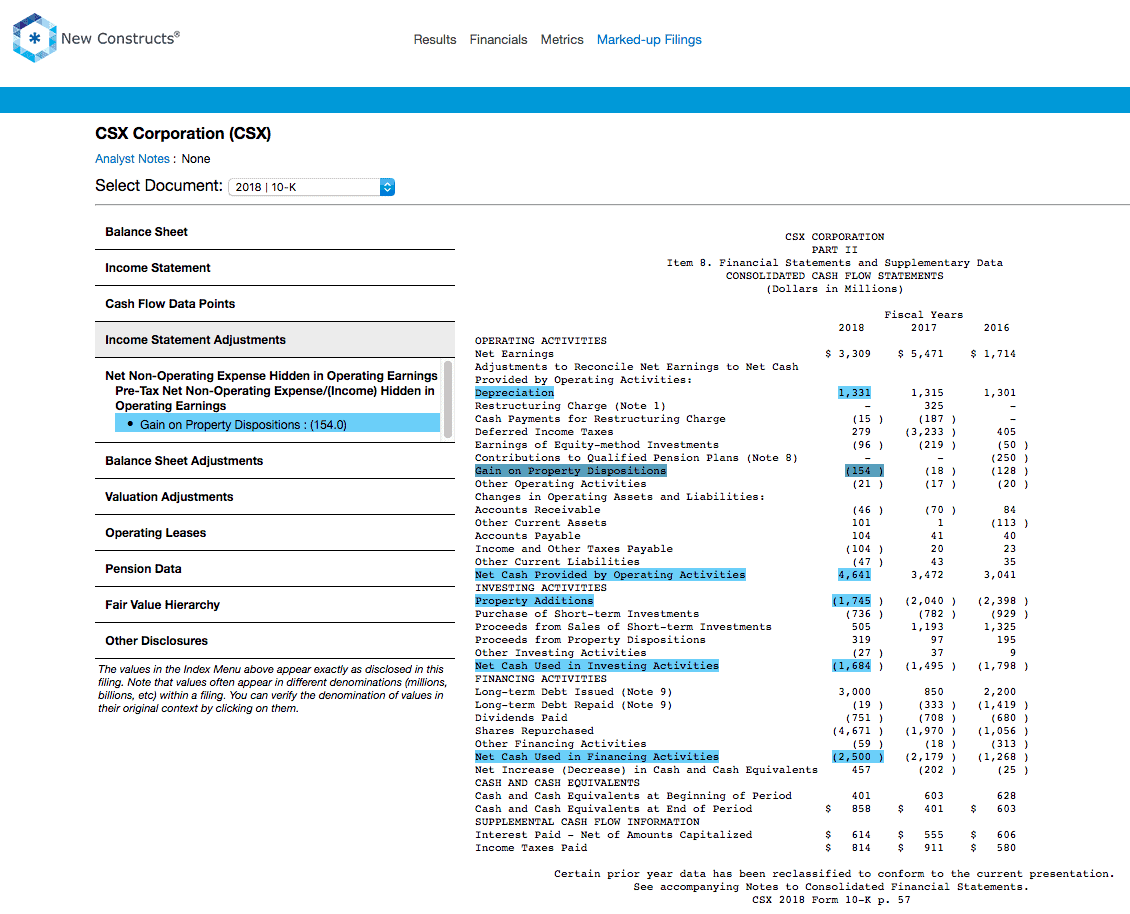Click the Net Non-Operating Expense Hidden in Operating Earnings heading
This screenshot has width=1130, height=914.
[x=272, y=376]
